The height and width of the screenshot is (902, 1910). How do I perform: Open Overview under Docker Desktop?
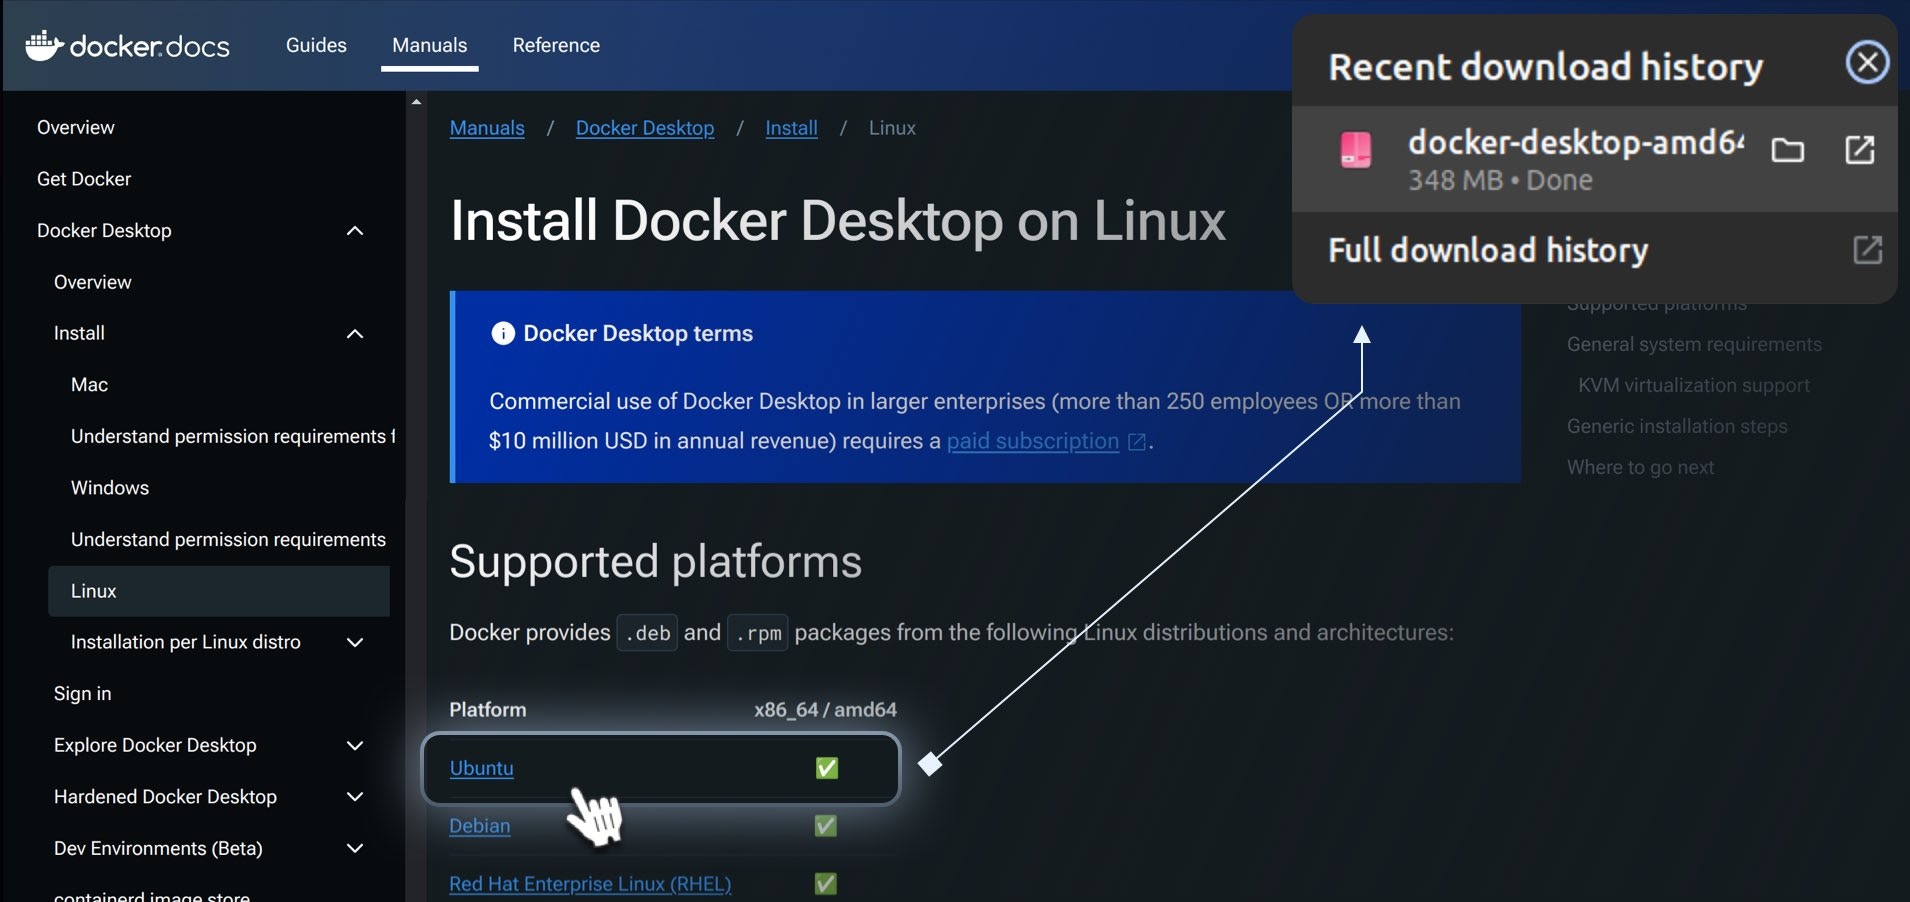(93, 282)
